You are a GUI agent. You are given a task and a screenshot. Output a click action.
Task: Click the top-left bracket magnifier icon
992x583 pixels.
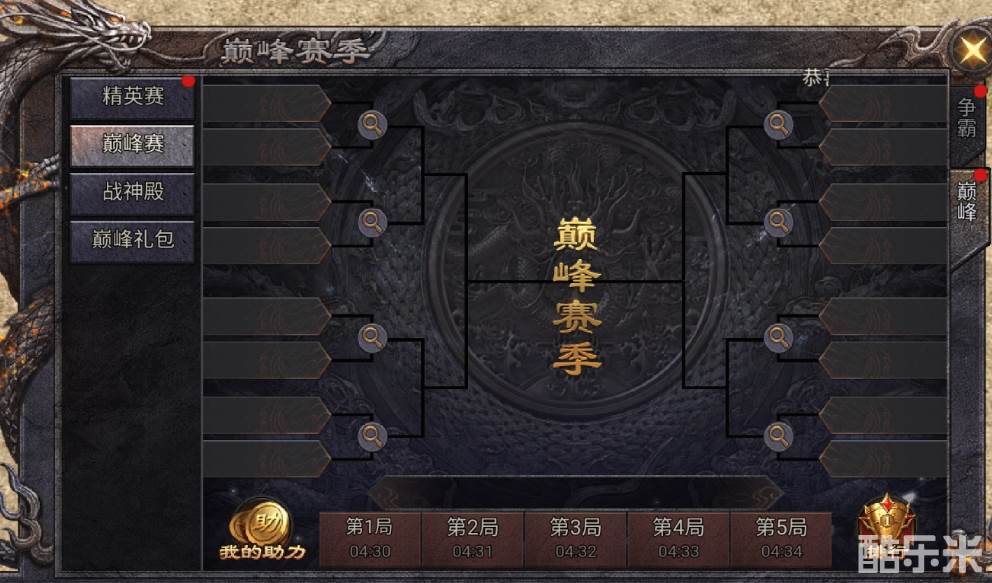[372, 125]
